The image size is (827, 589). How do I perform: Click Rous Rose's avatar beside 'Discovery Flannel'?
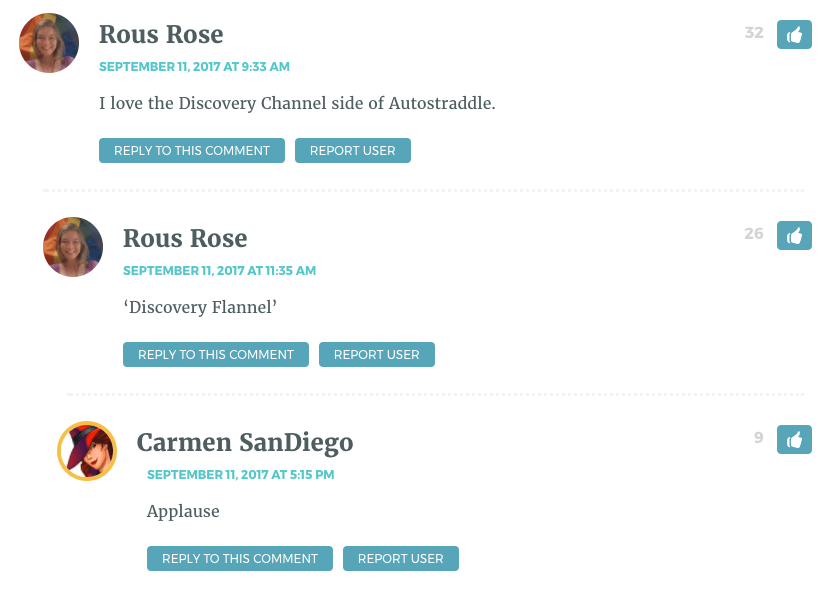pos(73,247)
